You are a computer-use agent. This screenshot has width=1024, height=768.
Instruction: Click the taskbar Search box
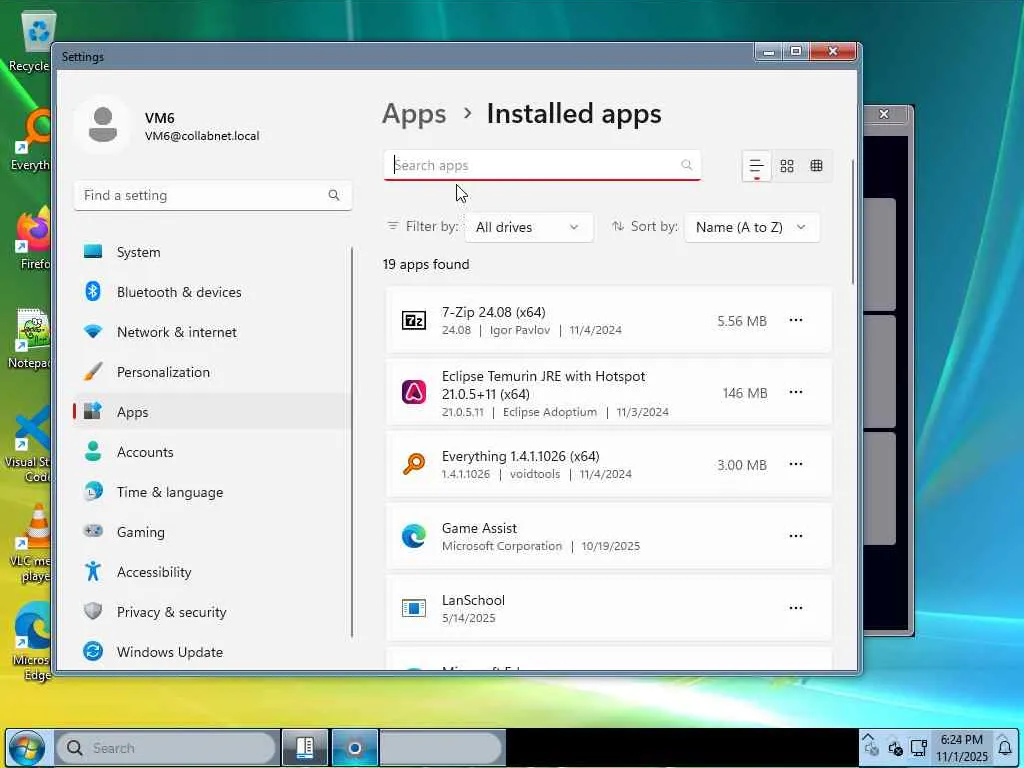(167, 748)
